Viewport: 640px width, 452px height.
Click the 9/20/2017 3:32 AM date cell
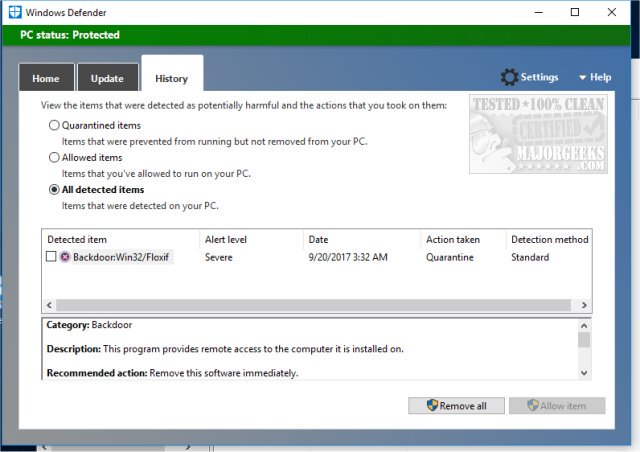tap(348, 257)
